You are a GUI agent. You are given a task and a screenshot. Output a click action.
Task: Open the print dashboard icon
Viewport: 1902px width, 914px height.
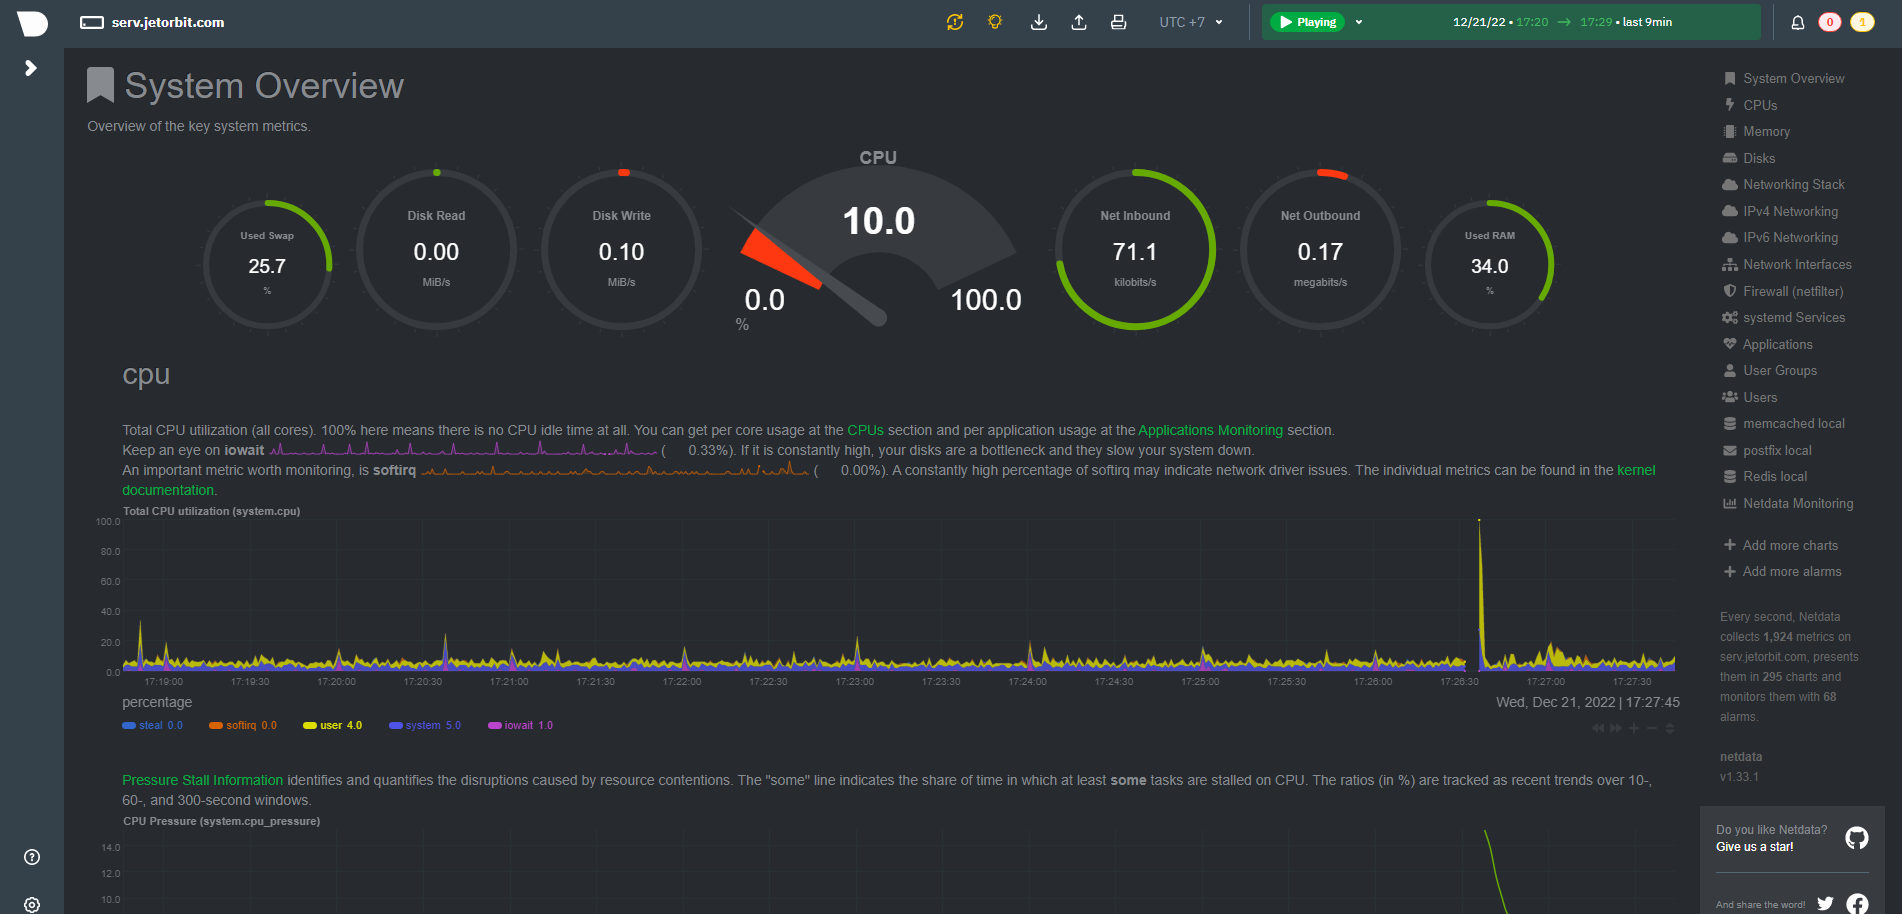click(1119, 21)
